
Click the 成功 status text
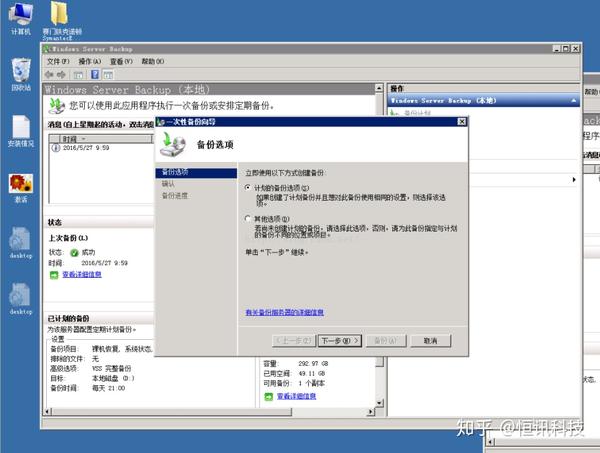pos(88,253)
